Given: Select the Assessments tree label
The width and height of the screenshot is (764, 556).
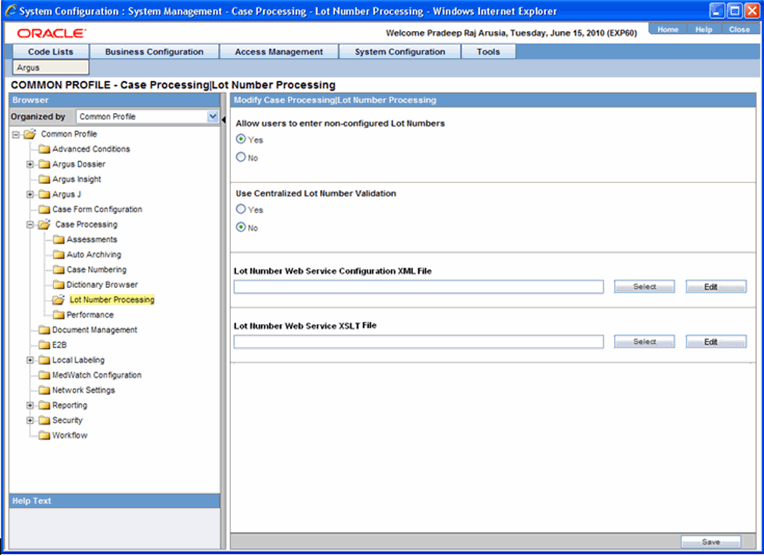Looking at the screenshot, I should click(x=92, y=240).
